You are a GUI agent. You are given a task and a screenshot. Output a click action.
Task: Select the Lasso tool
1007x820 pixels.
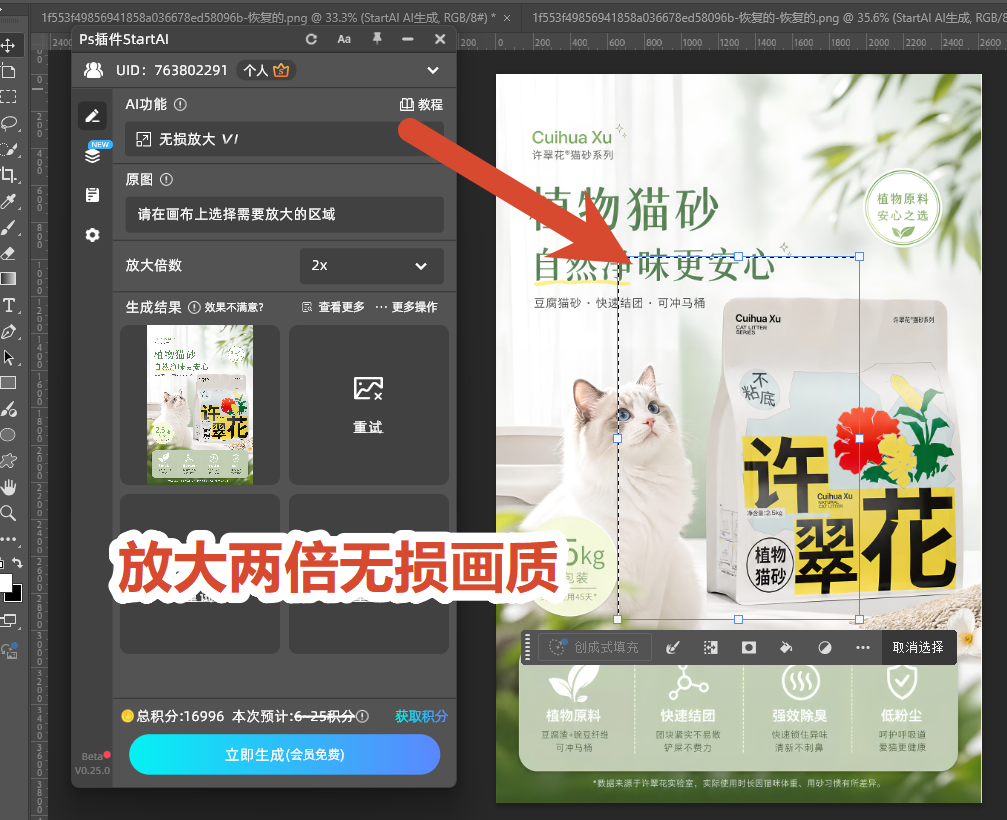point(8,123)
